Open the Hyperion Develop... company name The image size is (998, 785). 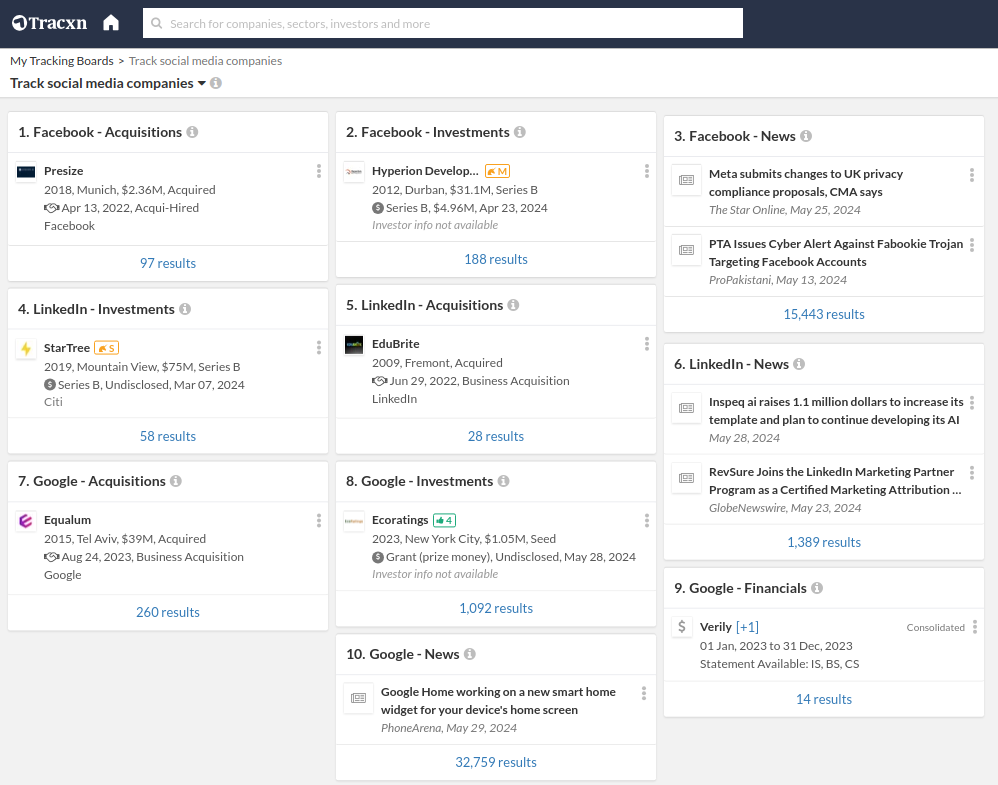pos(425,171)
